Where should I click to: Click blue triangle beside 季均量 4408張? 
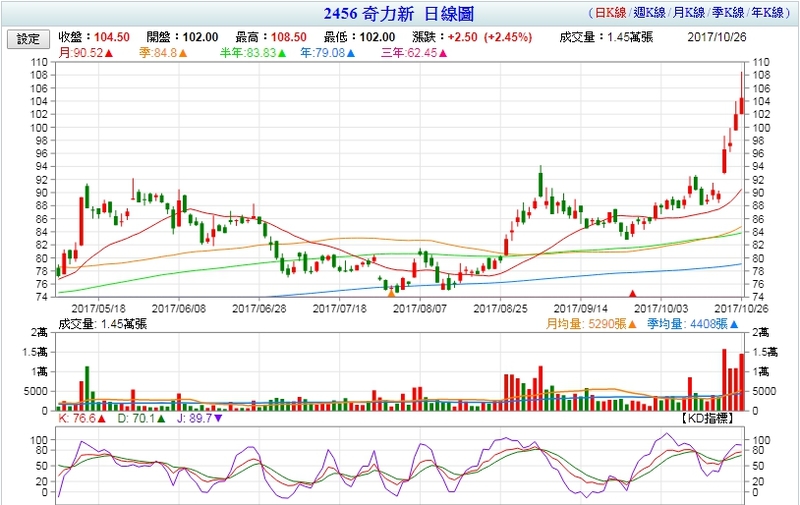[719, 325]
